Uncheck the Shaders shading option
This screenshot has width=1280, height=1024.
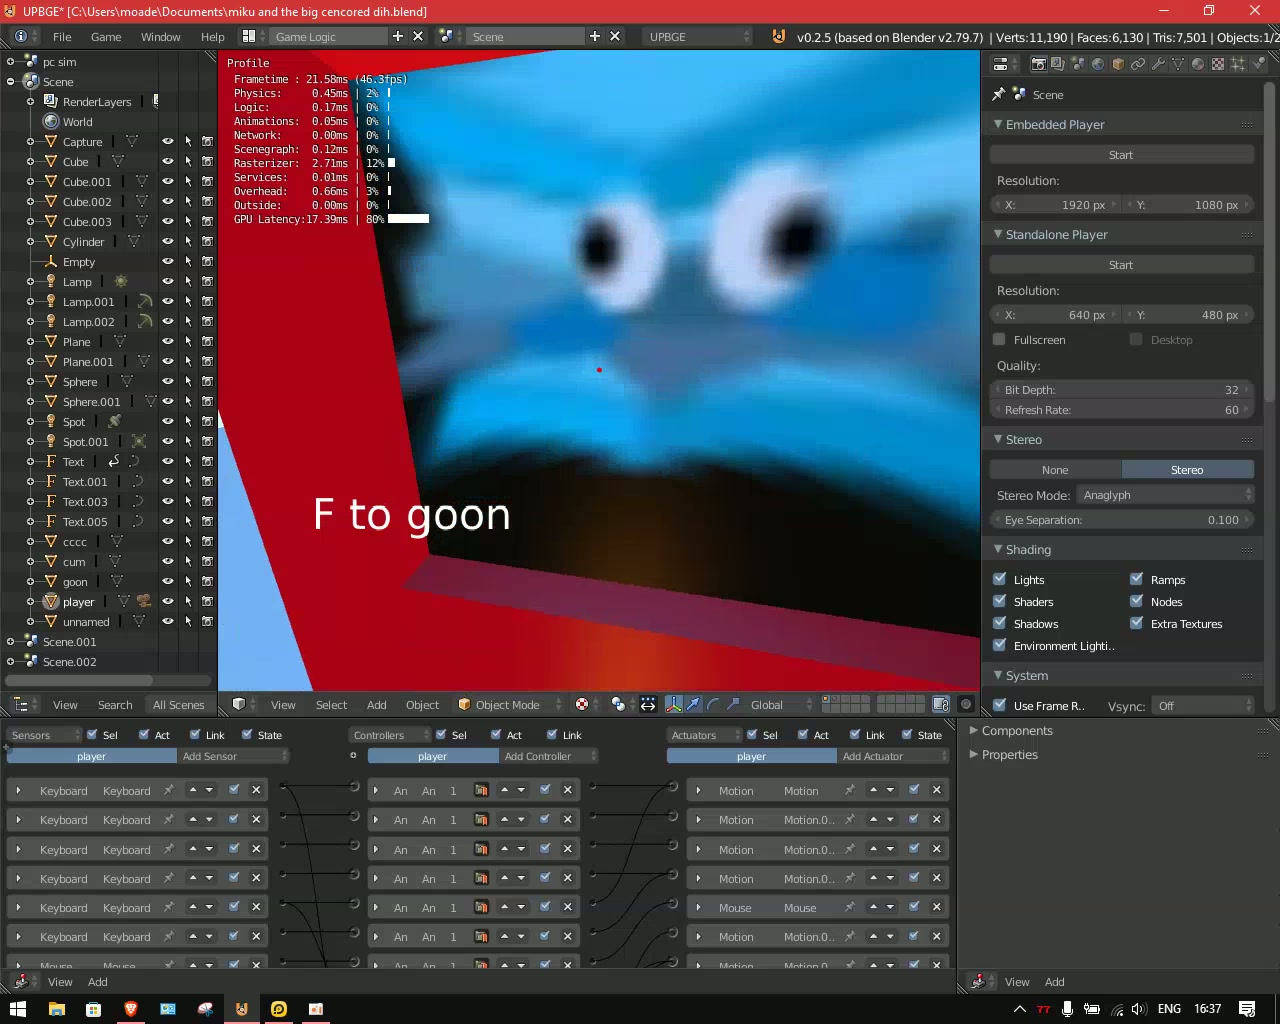[999, 601]
